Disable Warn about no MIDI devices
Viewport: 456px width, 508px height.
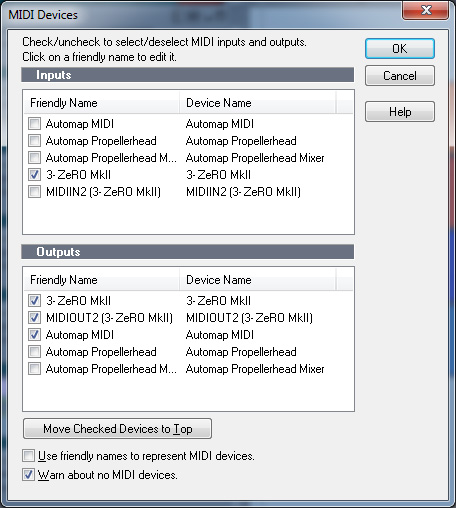28,475
